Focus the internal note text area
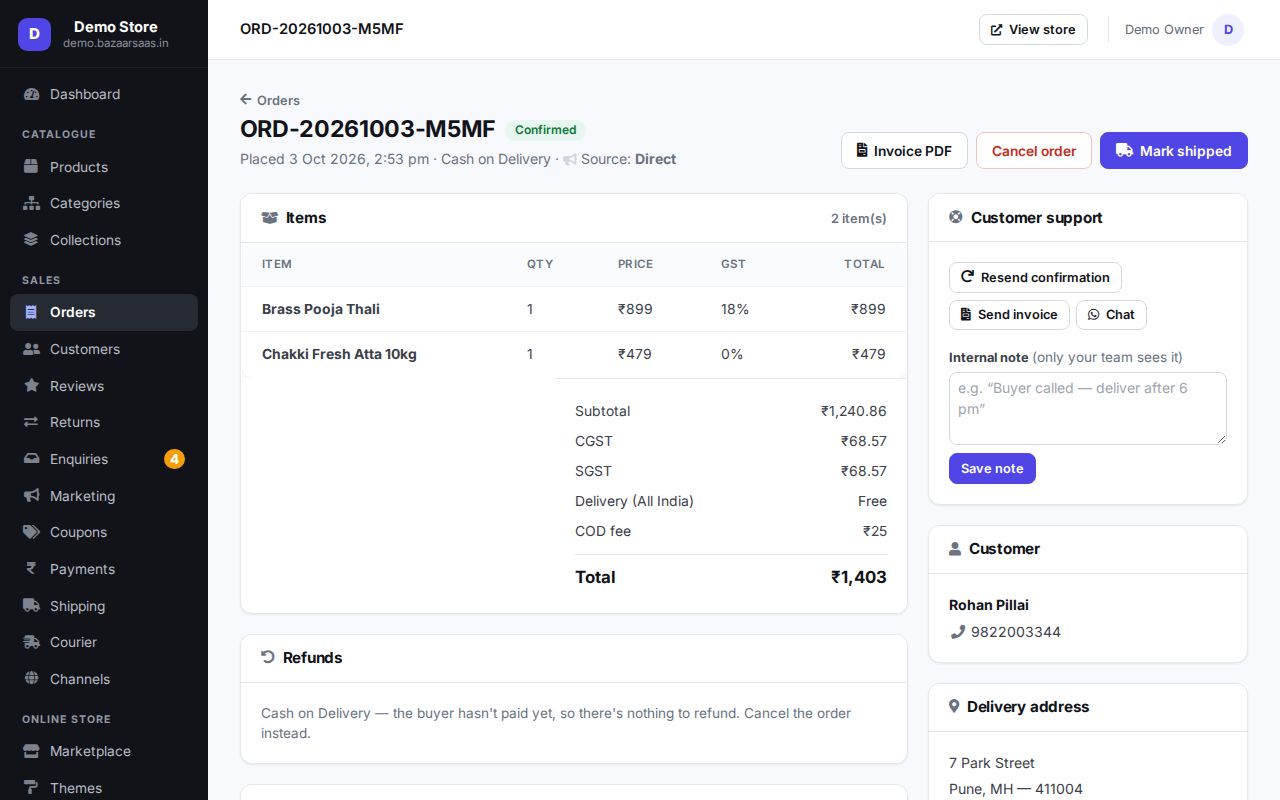Screen dimensions: 1280x800 coord(1088,408)
